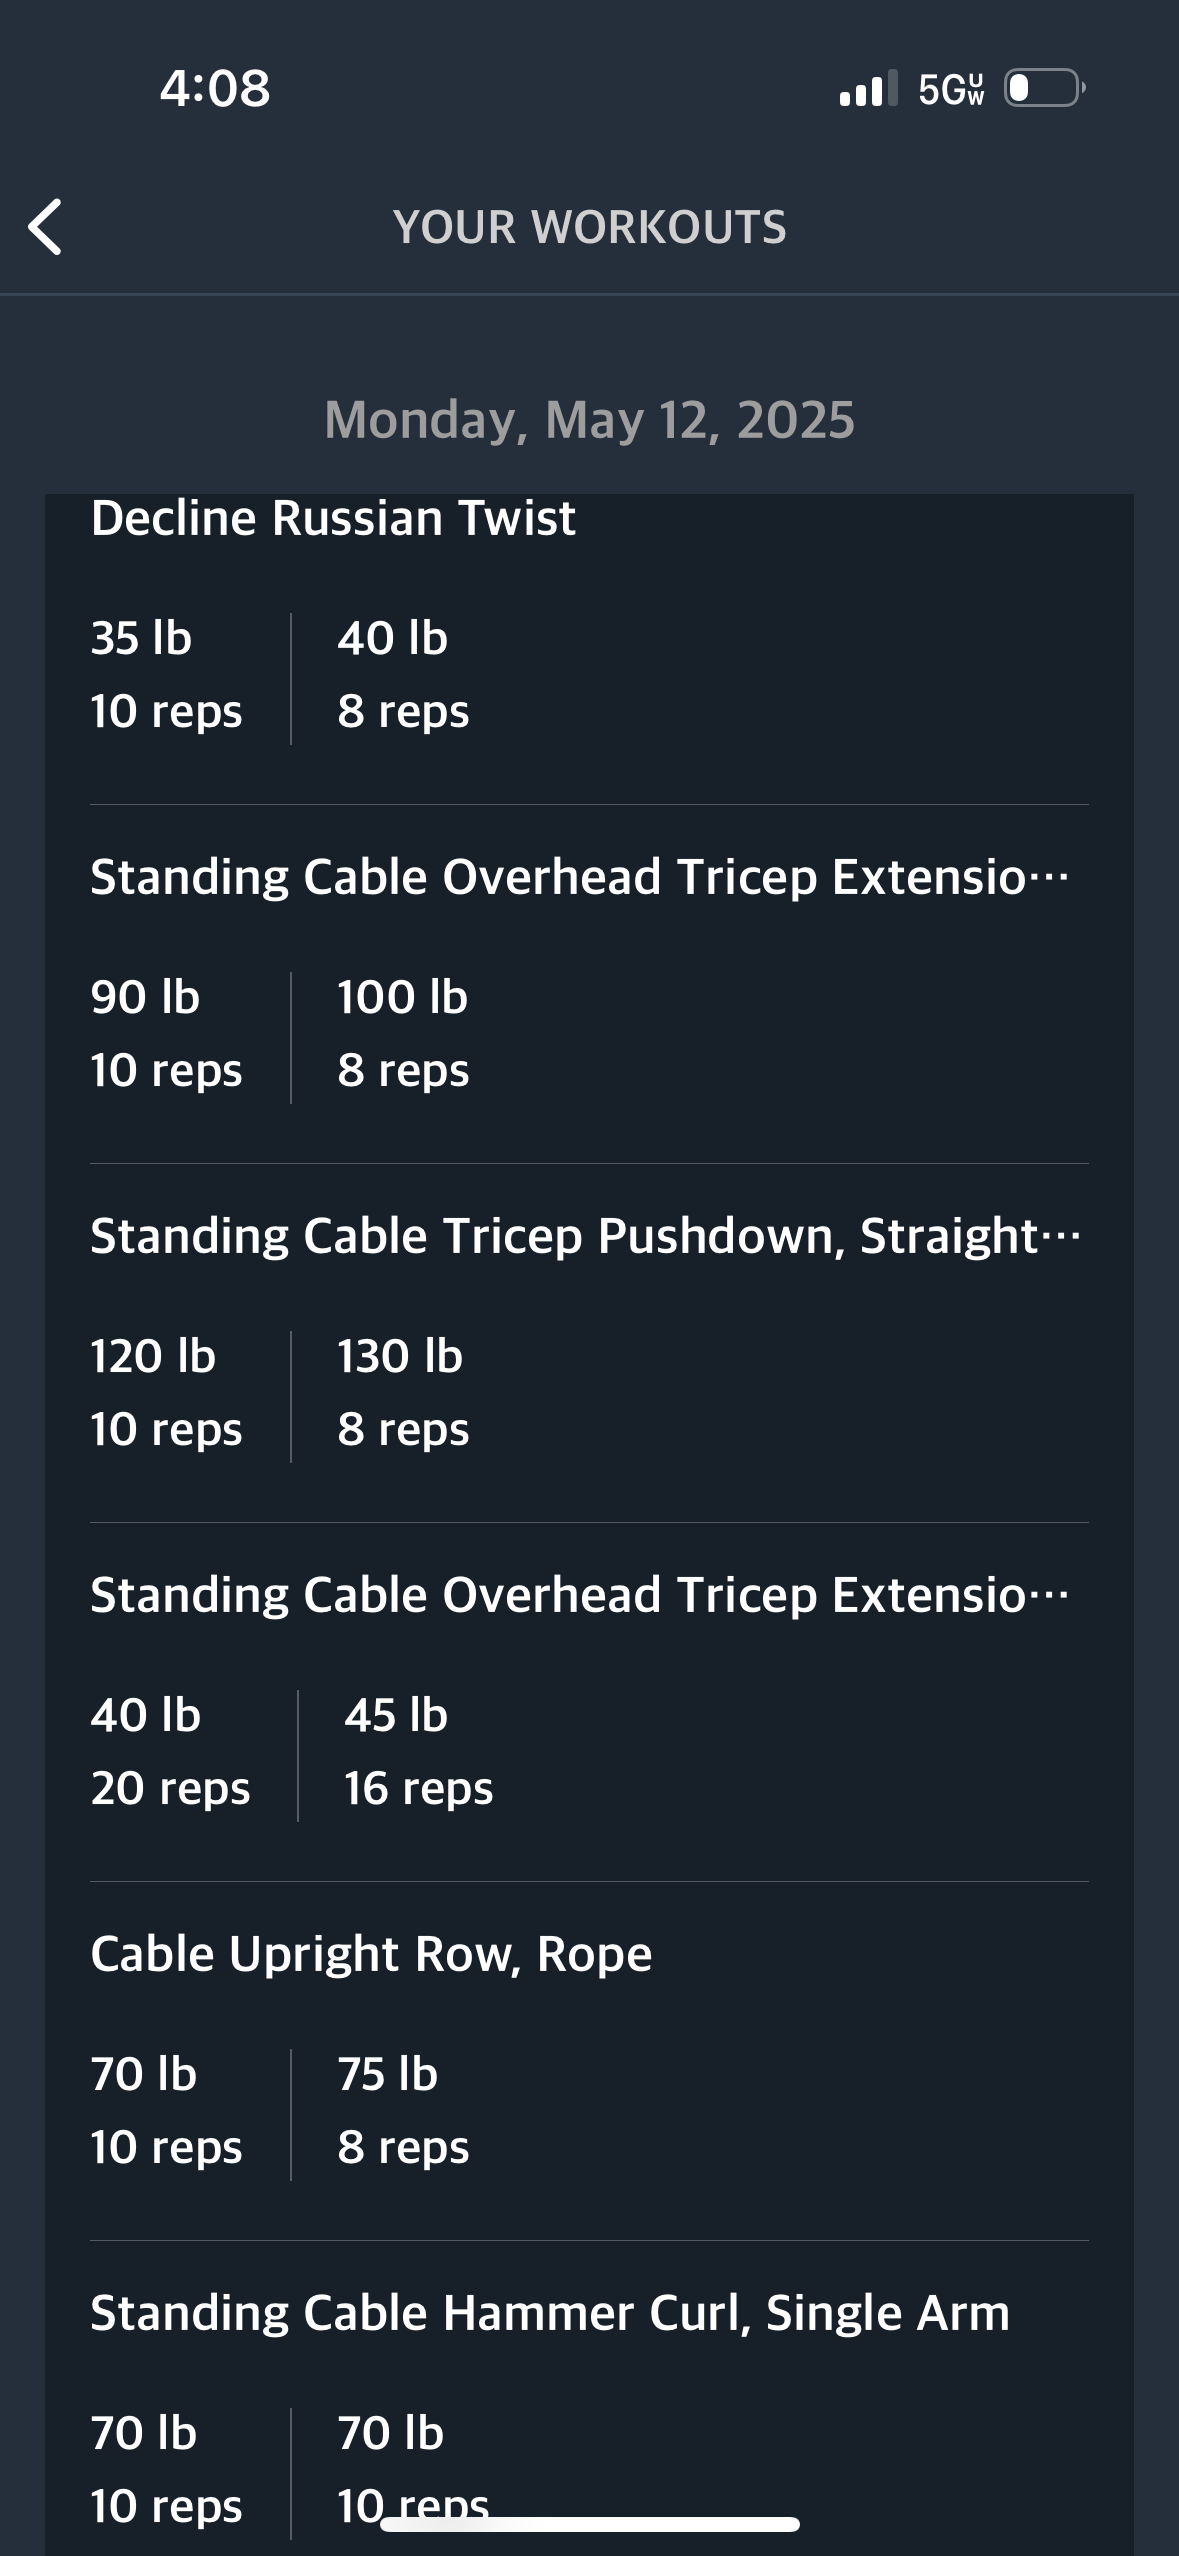Tap the YOUR WORKOUTS header title
Image resolution: width=1179 pixels, height=2556 pixels.
click(x=589, y=227)
